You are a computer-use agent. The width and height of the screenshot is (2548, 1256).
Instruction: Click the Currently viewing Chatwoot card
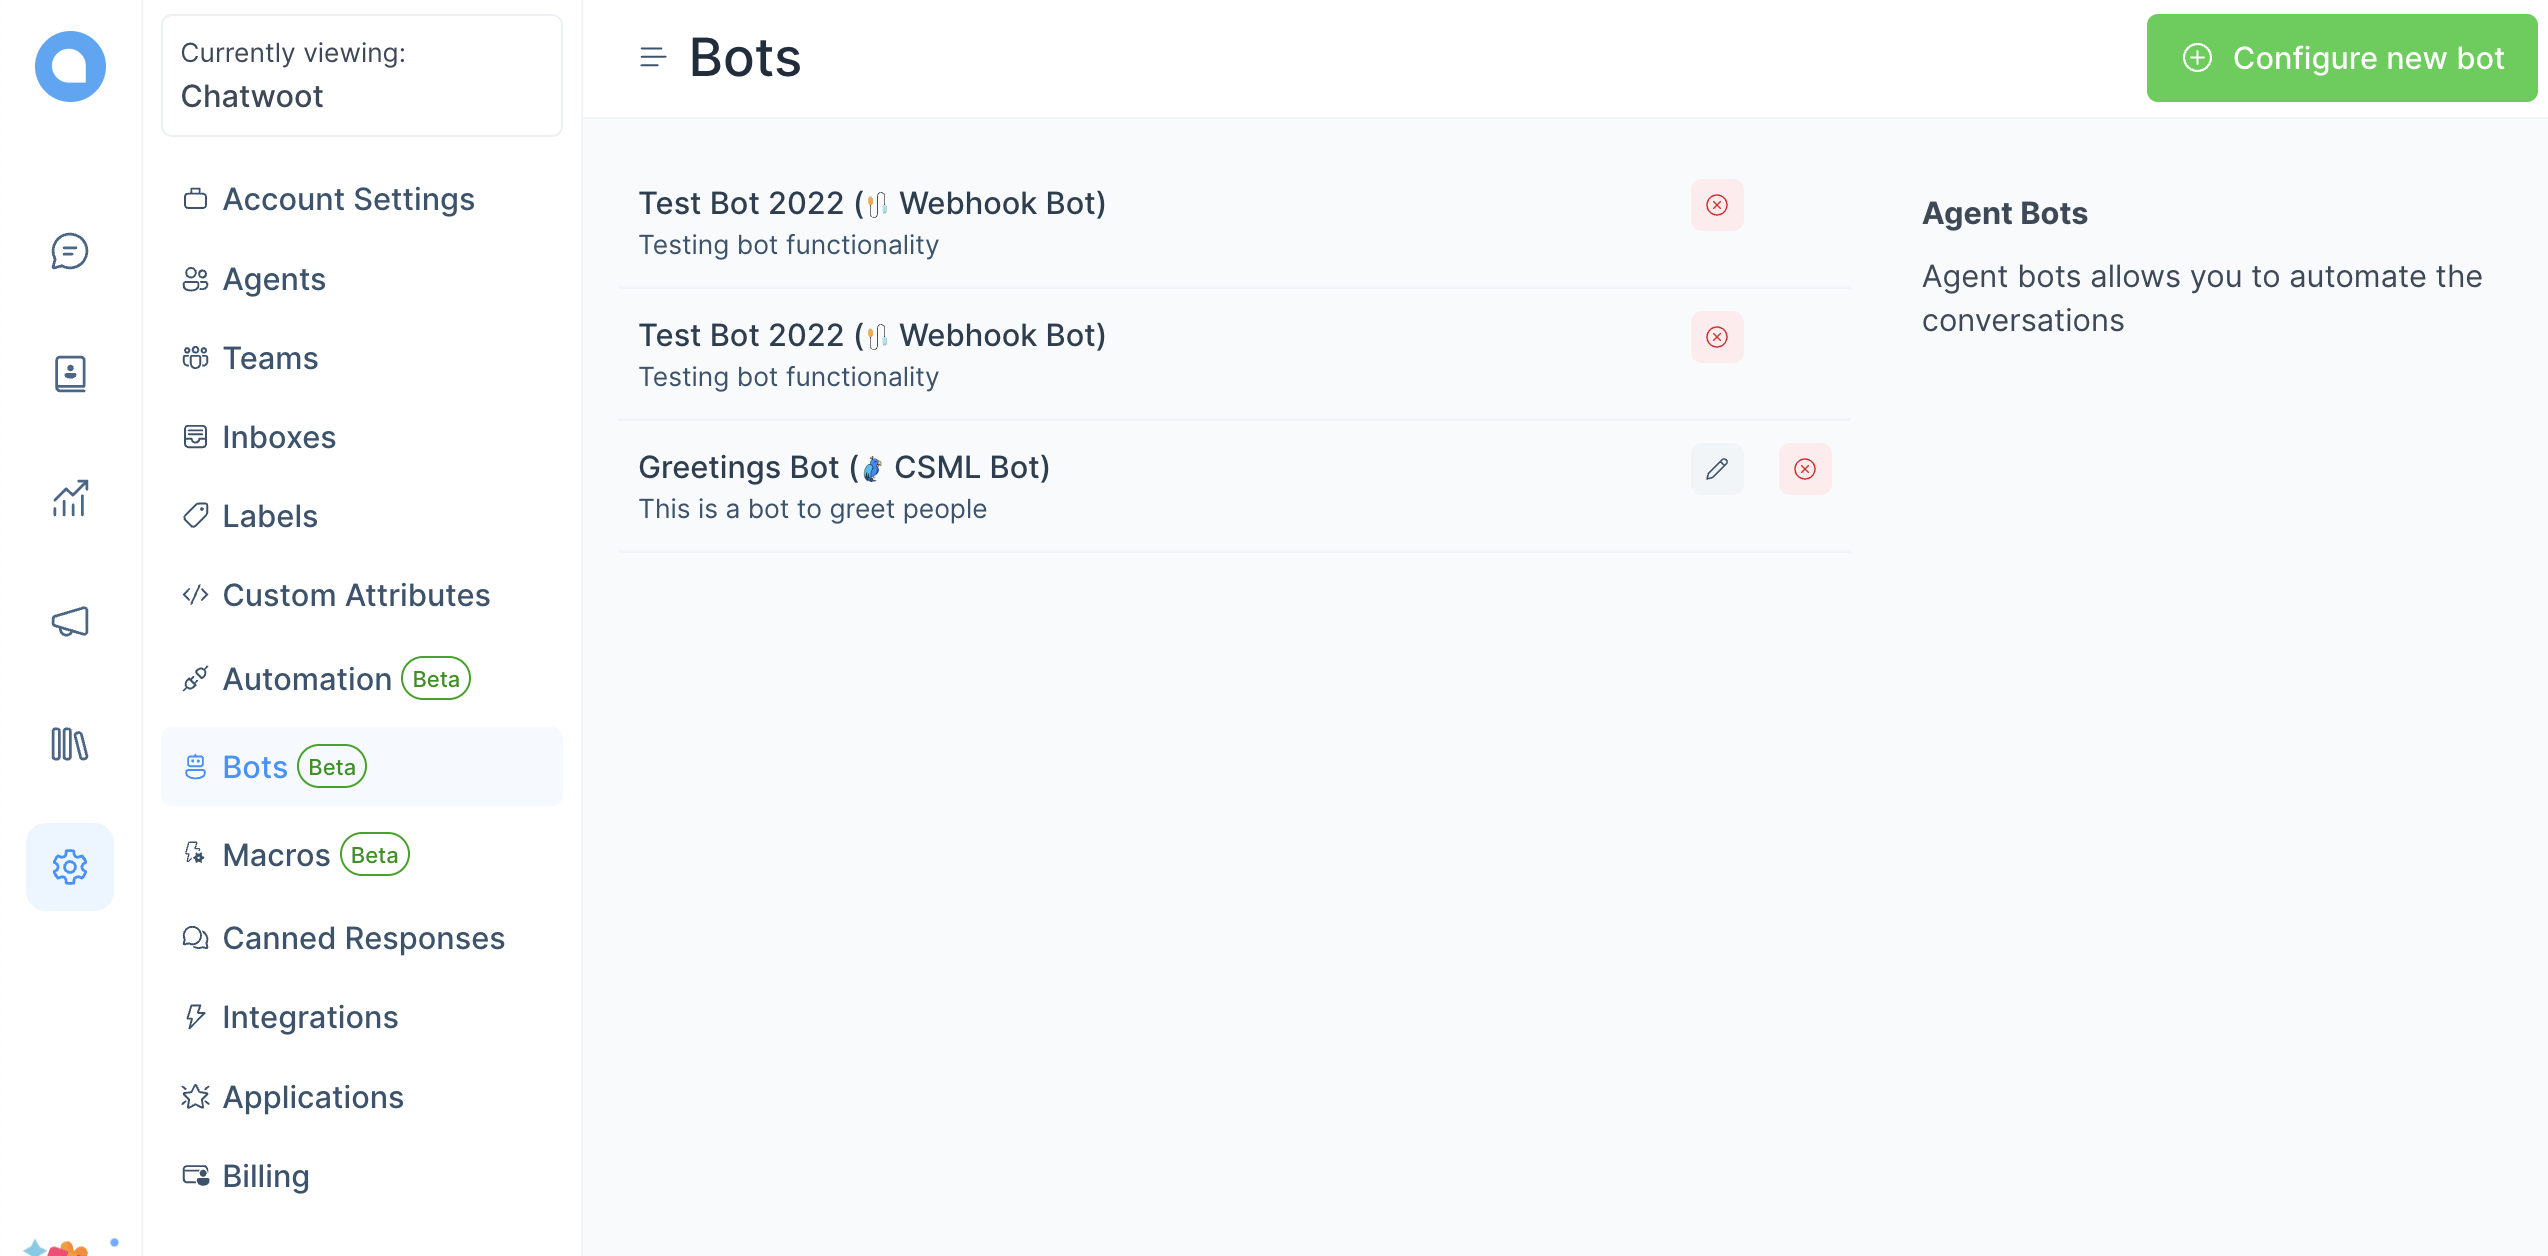click(x=361, y=75)
